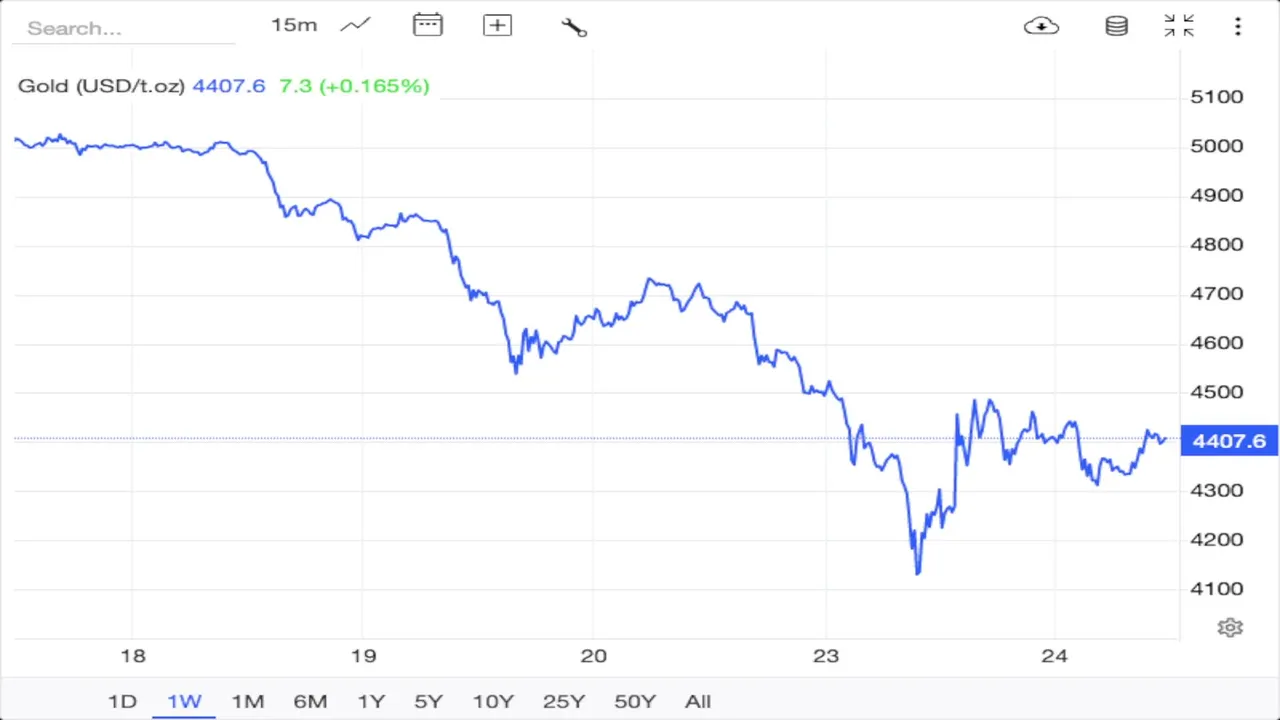
Task: Toggle the fullscreen collapse arrows icon
Action: (x=1179, y=26)
